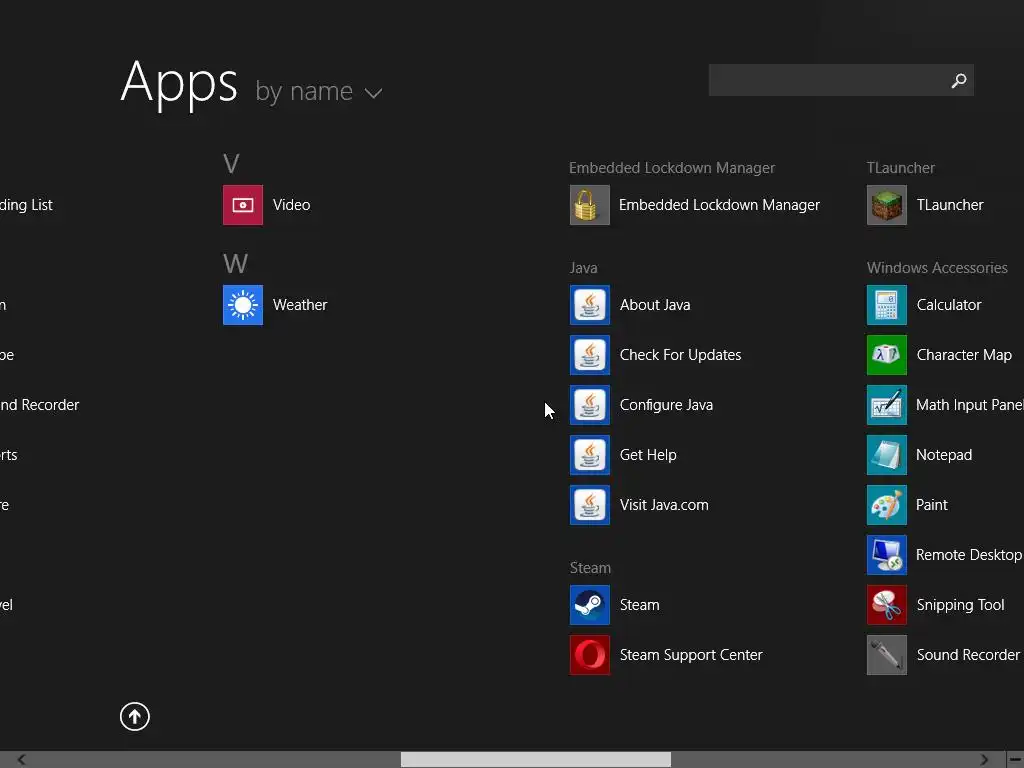Screen dimensions: 1024x768
Task: Open the Configure Java icon
Action: (590, 405)
